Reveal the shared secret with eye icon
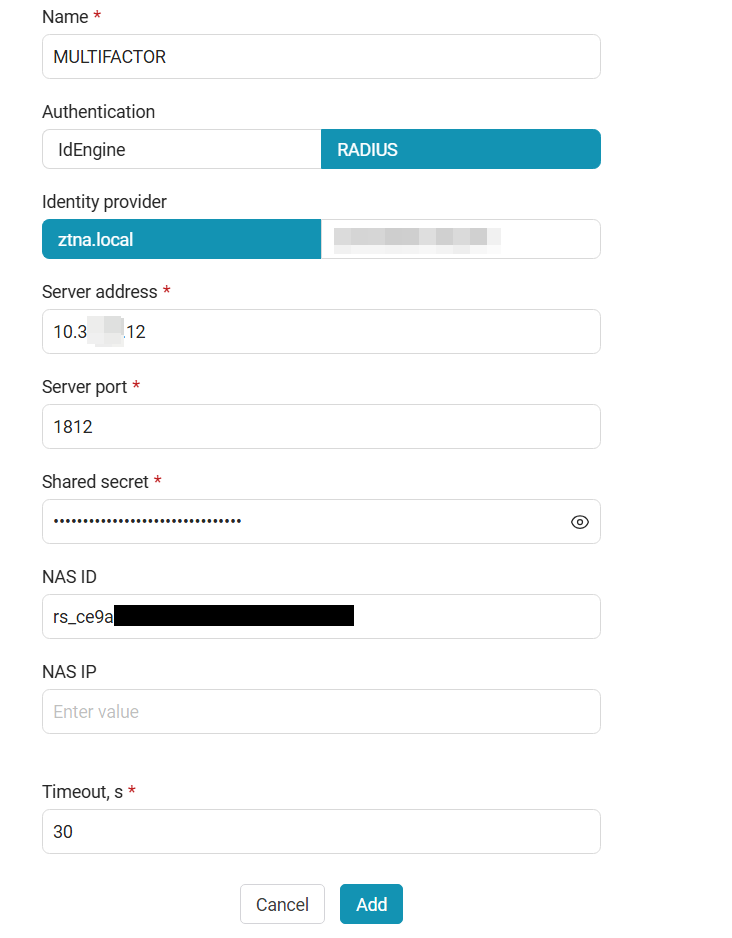This screenshot has width=732, height=938. click(x=580, y=522)
